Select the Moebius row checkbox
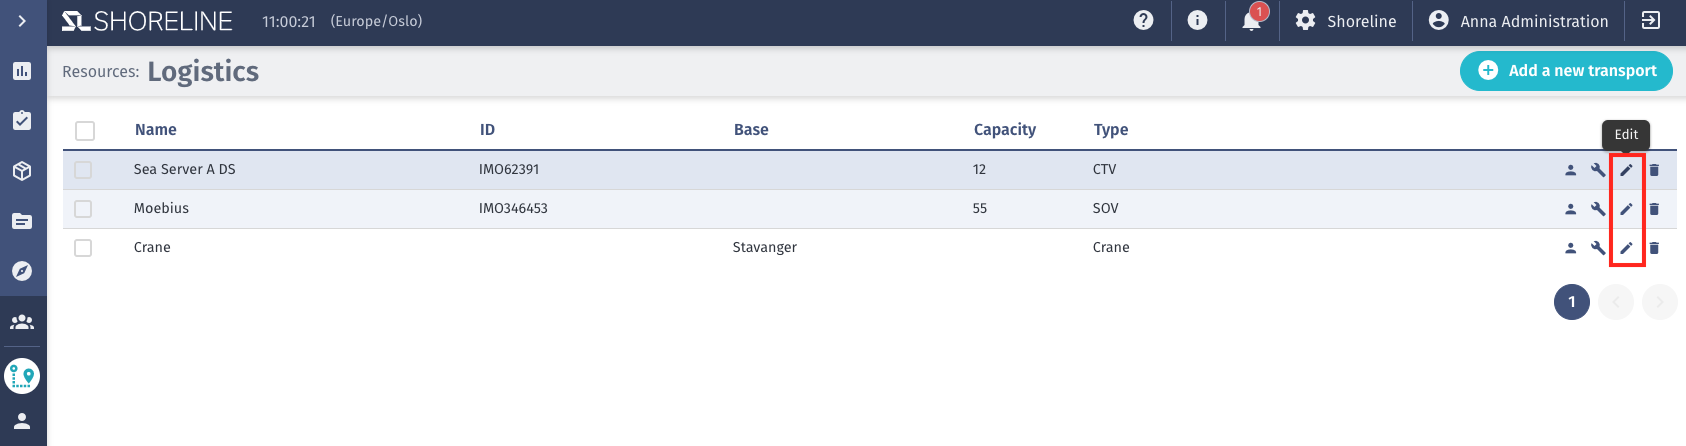 (x=83, y=209)
